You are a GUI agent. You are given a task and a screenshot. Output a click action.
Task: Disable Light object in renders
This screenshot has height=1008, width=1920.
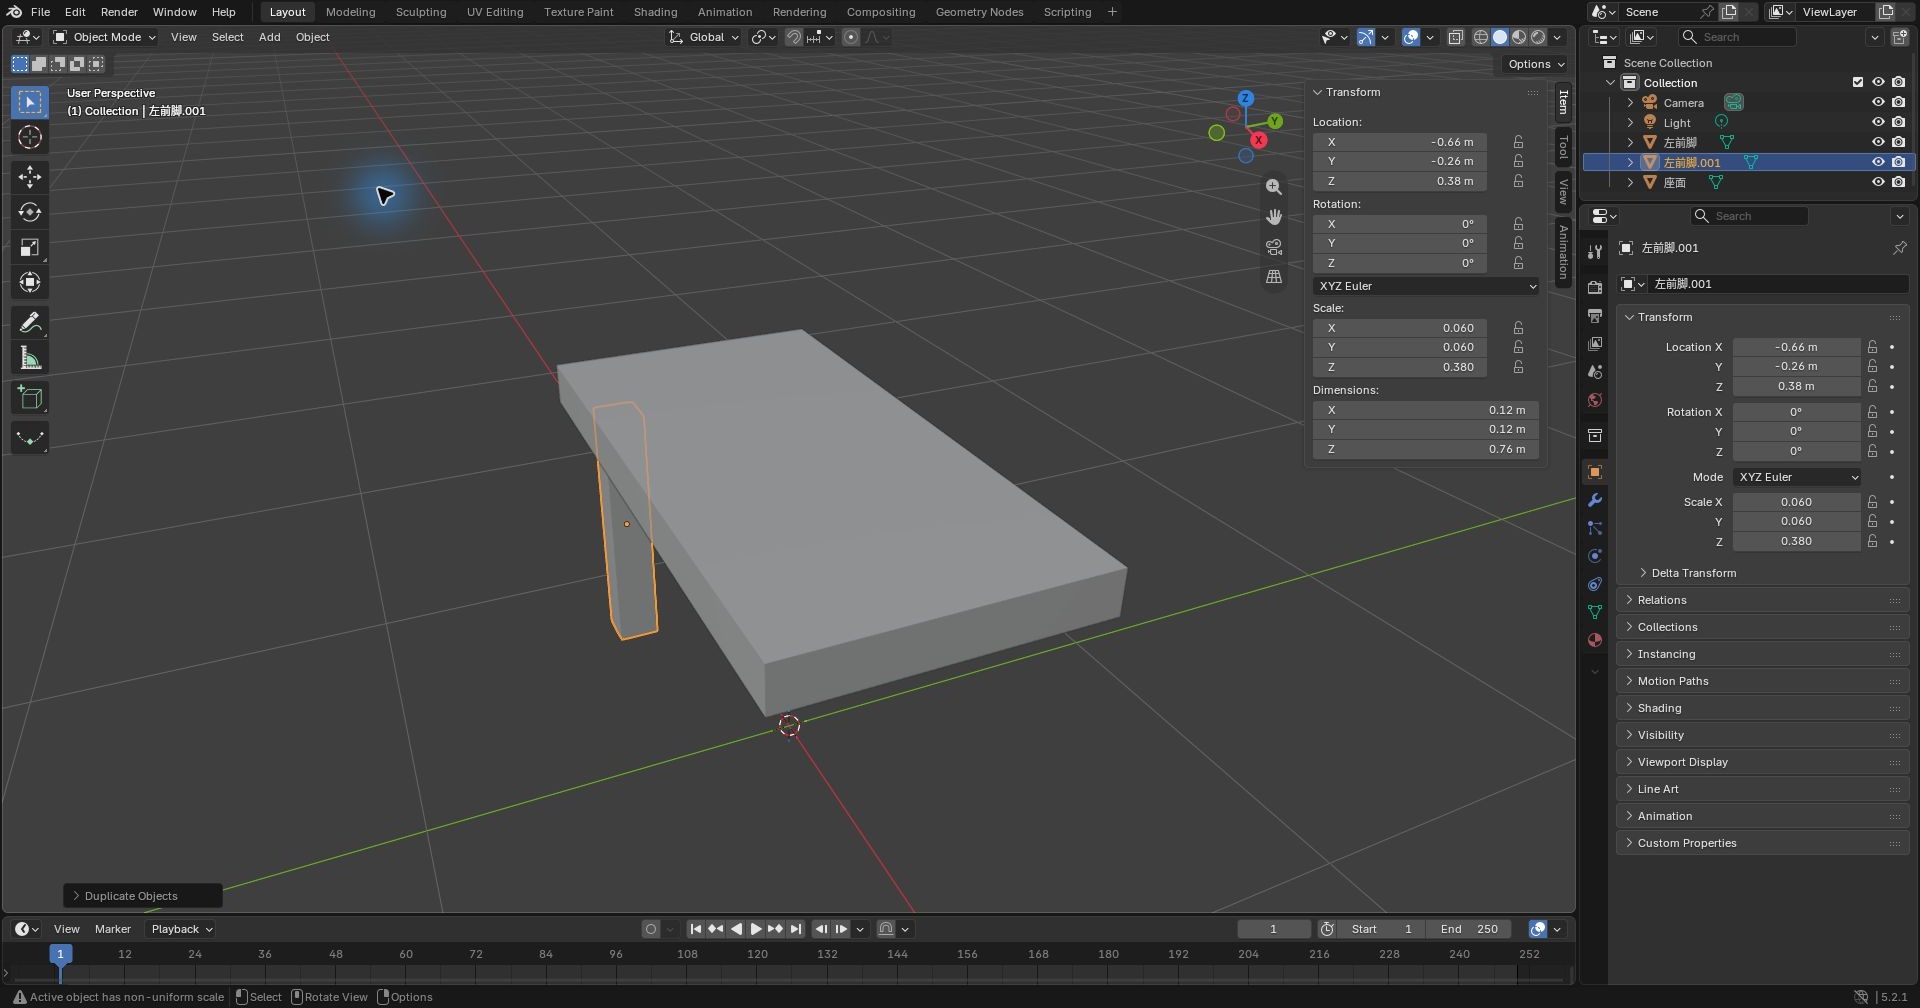coord(1898,122)
